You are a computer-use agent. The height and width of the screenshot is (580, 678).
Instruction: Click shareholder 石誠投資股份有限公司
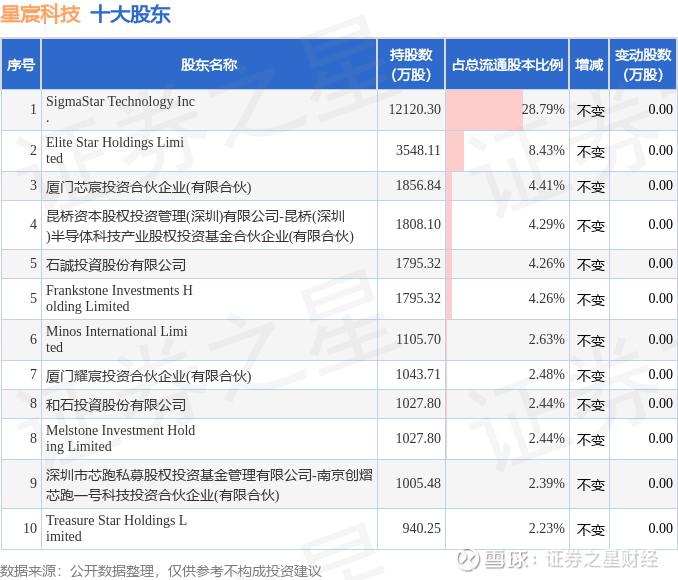click(x=116, y=264)
